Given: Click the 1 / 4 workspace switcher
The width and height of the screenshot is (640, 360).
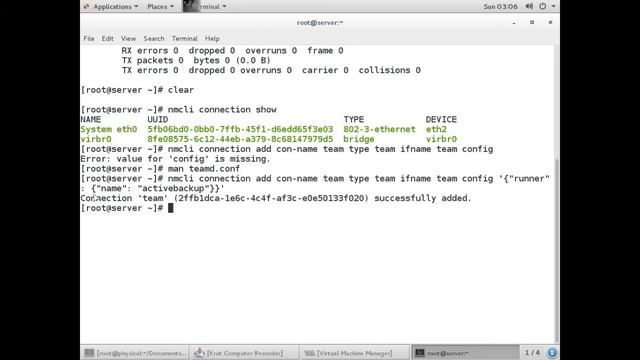Looking at the screenshot, I should (x=532, y=352).
